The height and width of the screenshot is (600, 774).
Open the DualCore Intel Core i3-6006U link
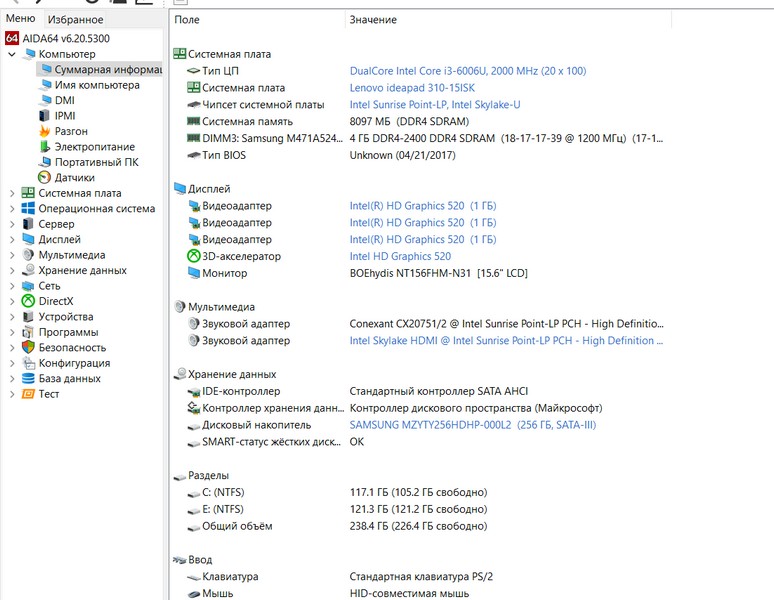click(x=467, y=71)
